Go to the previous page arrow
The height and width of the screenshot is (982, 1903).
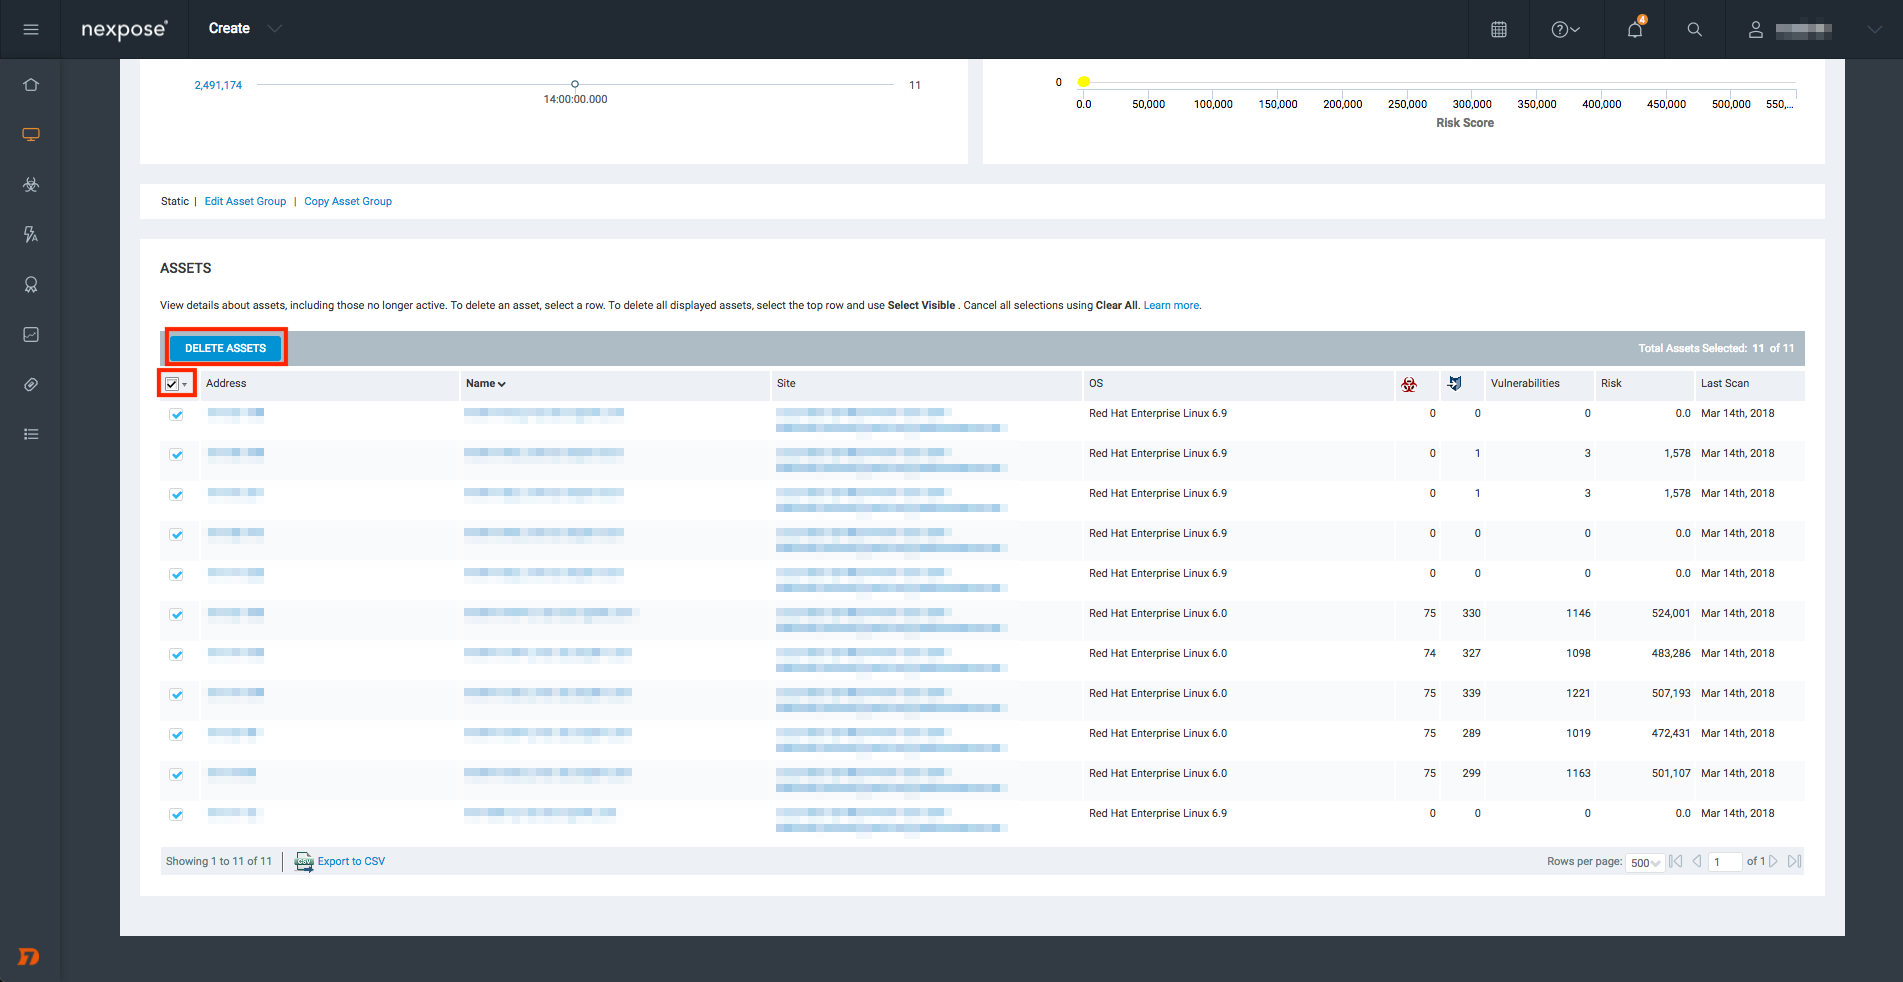point(1697,861)
